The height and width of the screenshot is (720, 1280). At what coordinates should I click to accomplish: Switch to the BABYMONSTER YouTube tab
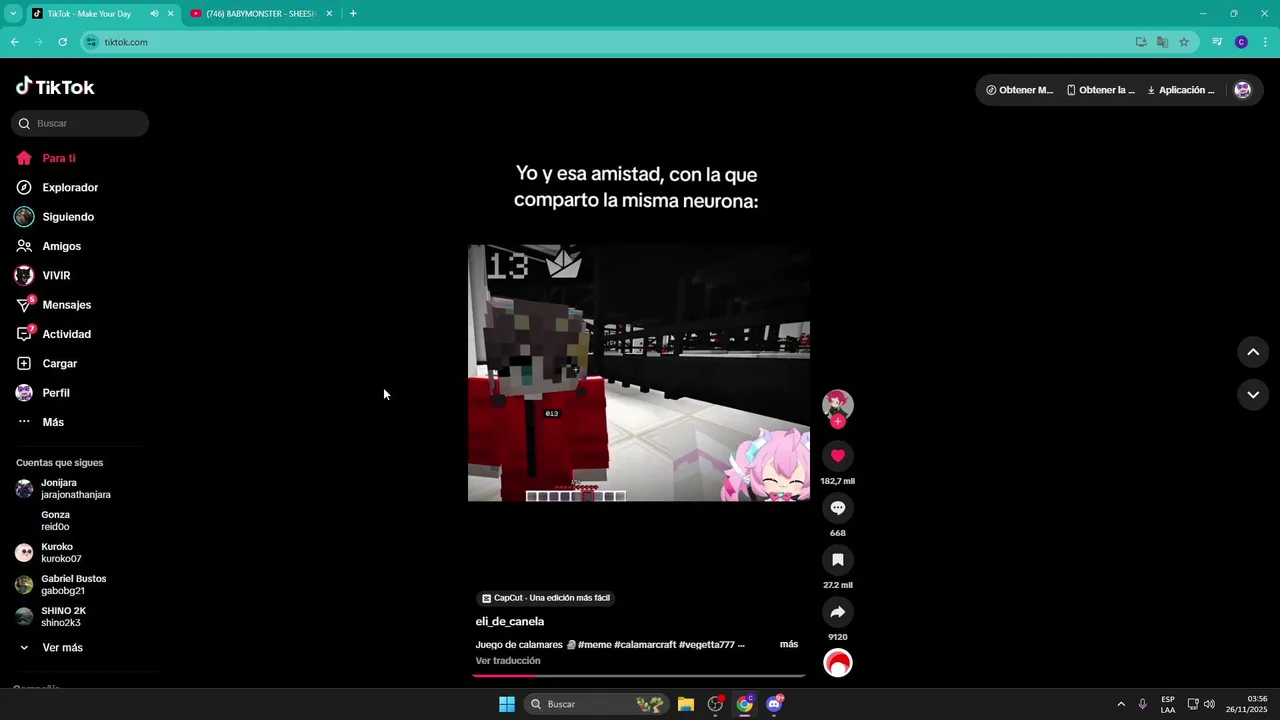tap(260, 14)
